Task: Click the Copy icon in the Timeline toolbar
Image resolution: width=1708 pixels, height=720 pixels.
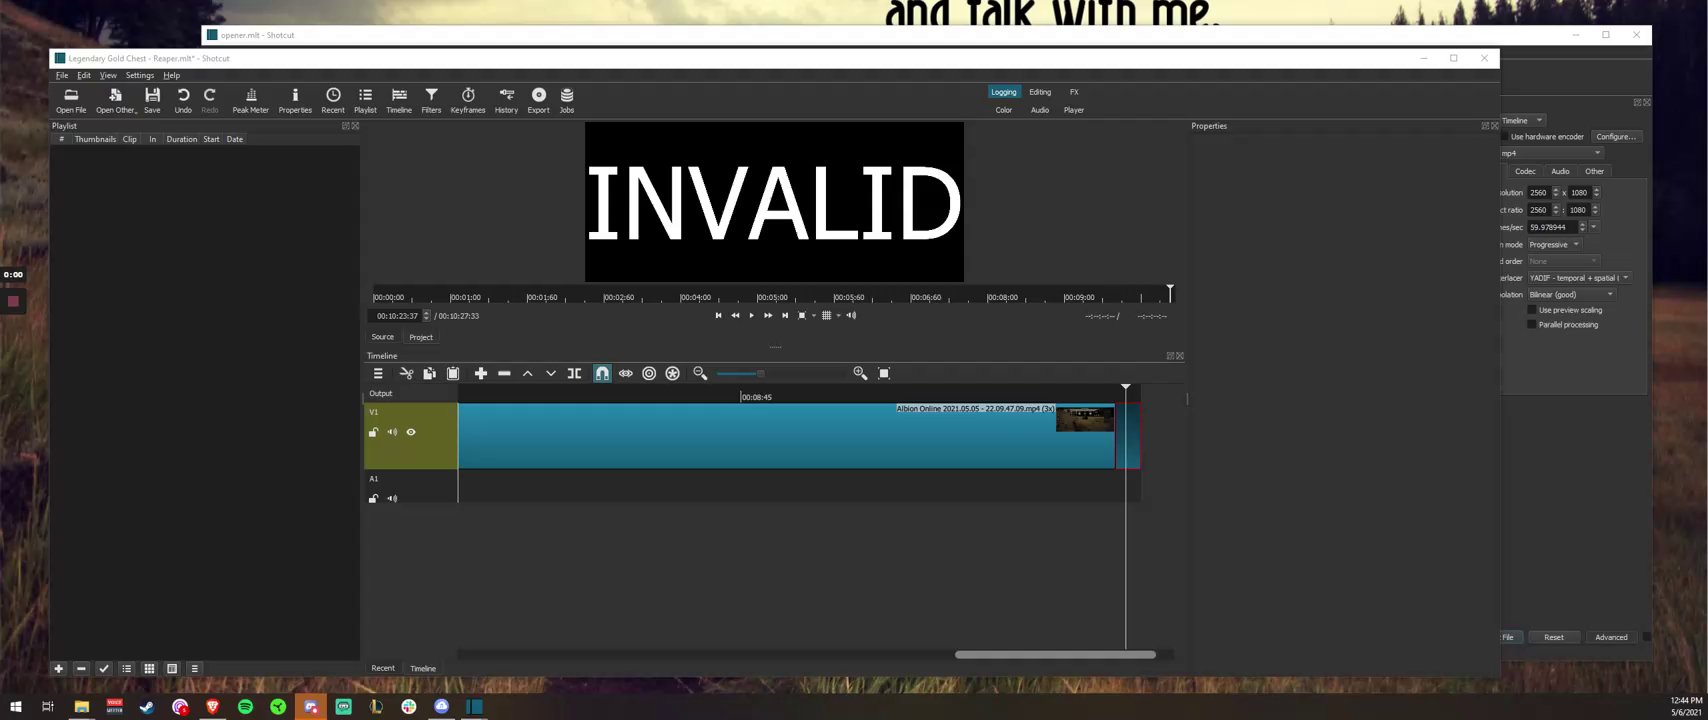Action: [x=429, y=373]
